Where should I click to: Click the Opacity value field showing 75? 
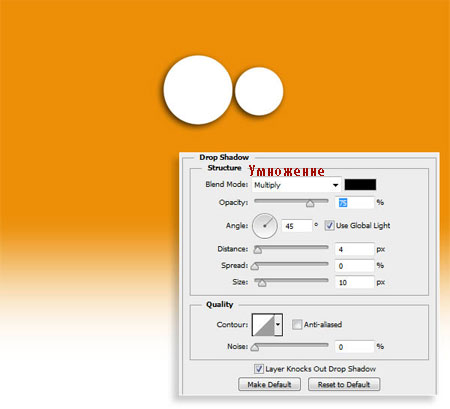pos(354,203)
